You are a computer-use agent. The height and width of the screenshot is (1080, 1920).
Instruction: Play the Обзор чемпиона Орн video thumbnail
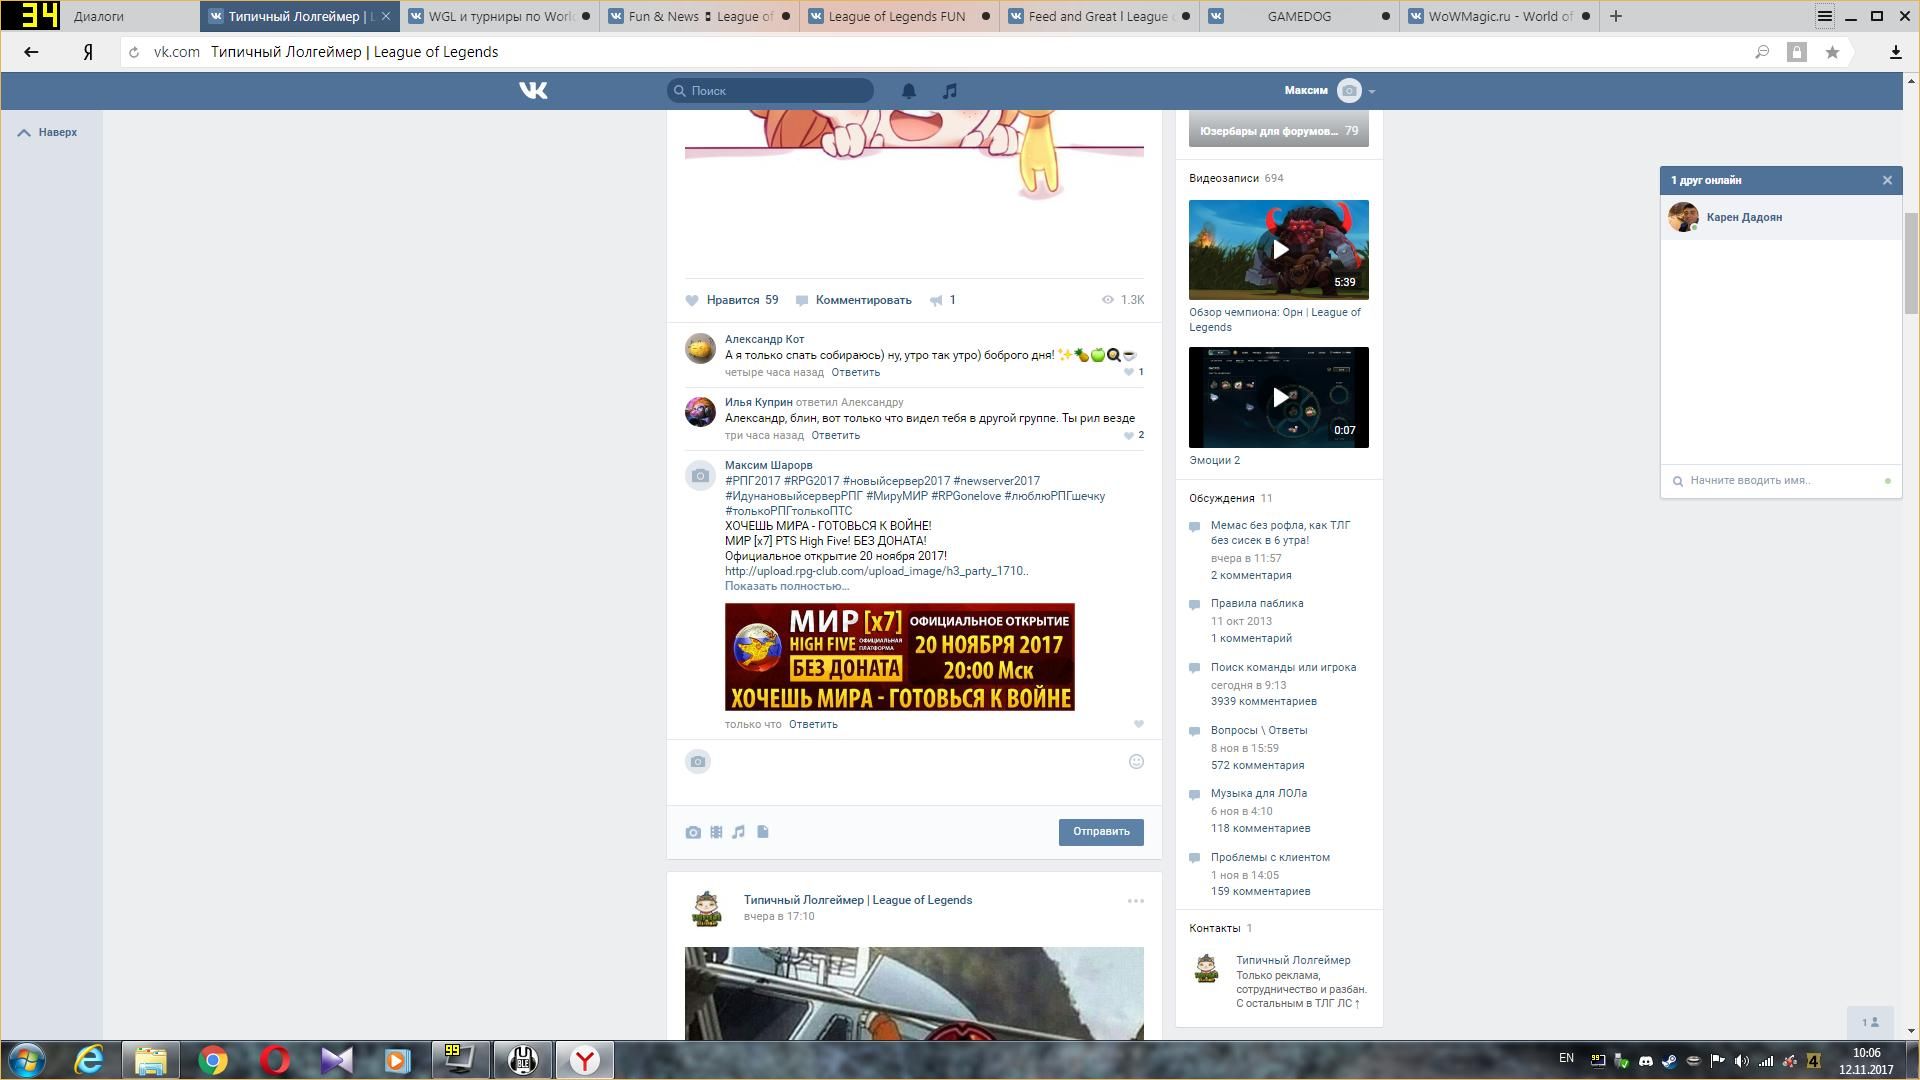(1278, 250)
